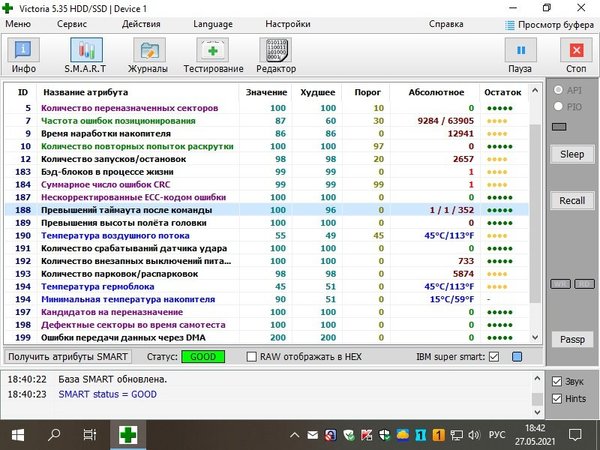The height and width of the screenshot is (450, 600).
Task: Click the blue swatch beside IBM super smart
Action: (x=517, y=357)
